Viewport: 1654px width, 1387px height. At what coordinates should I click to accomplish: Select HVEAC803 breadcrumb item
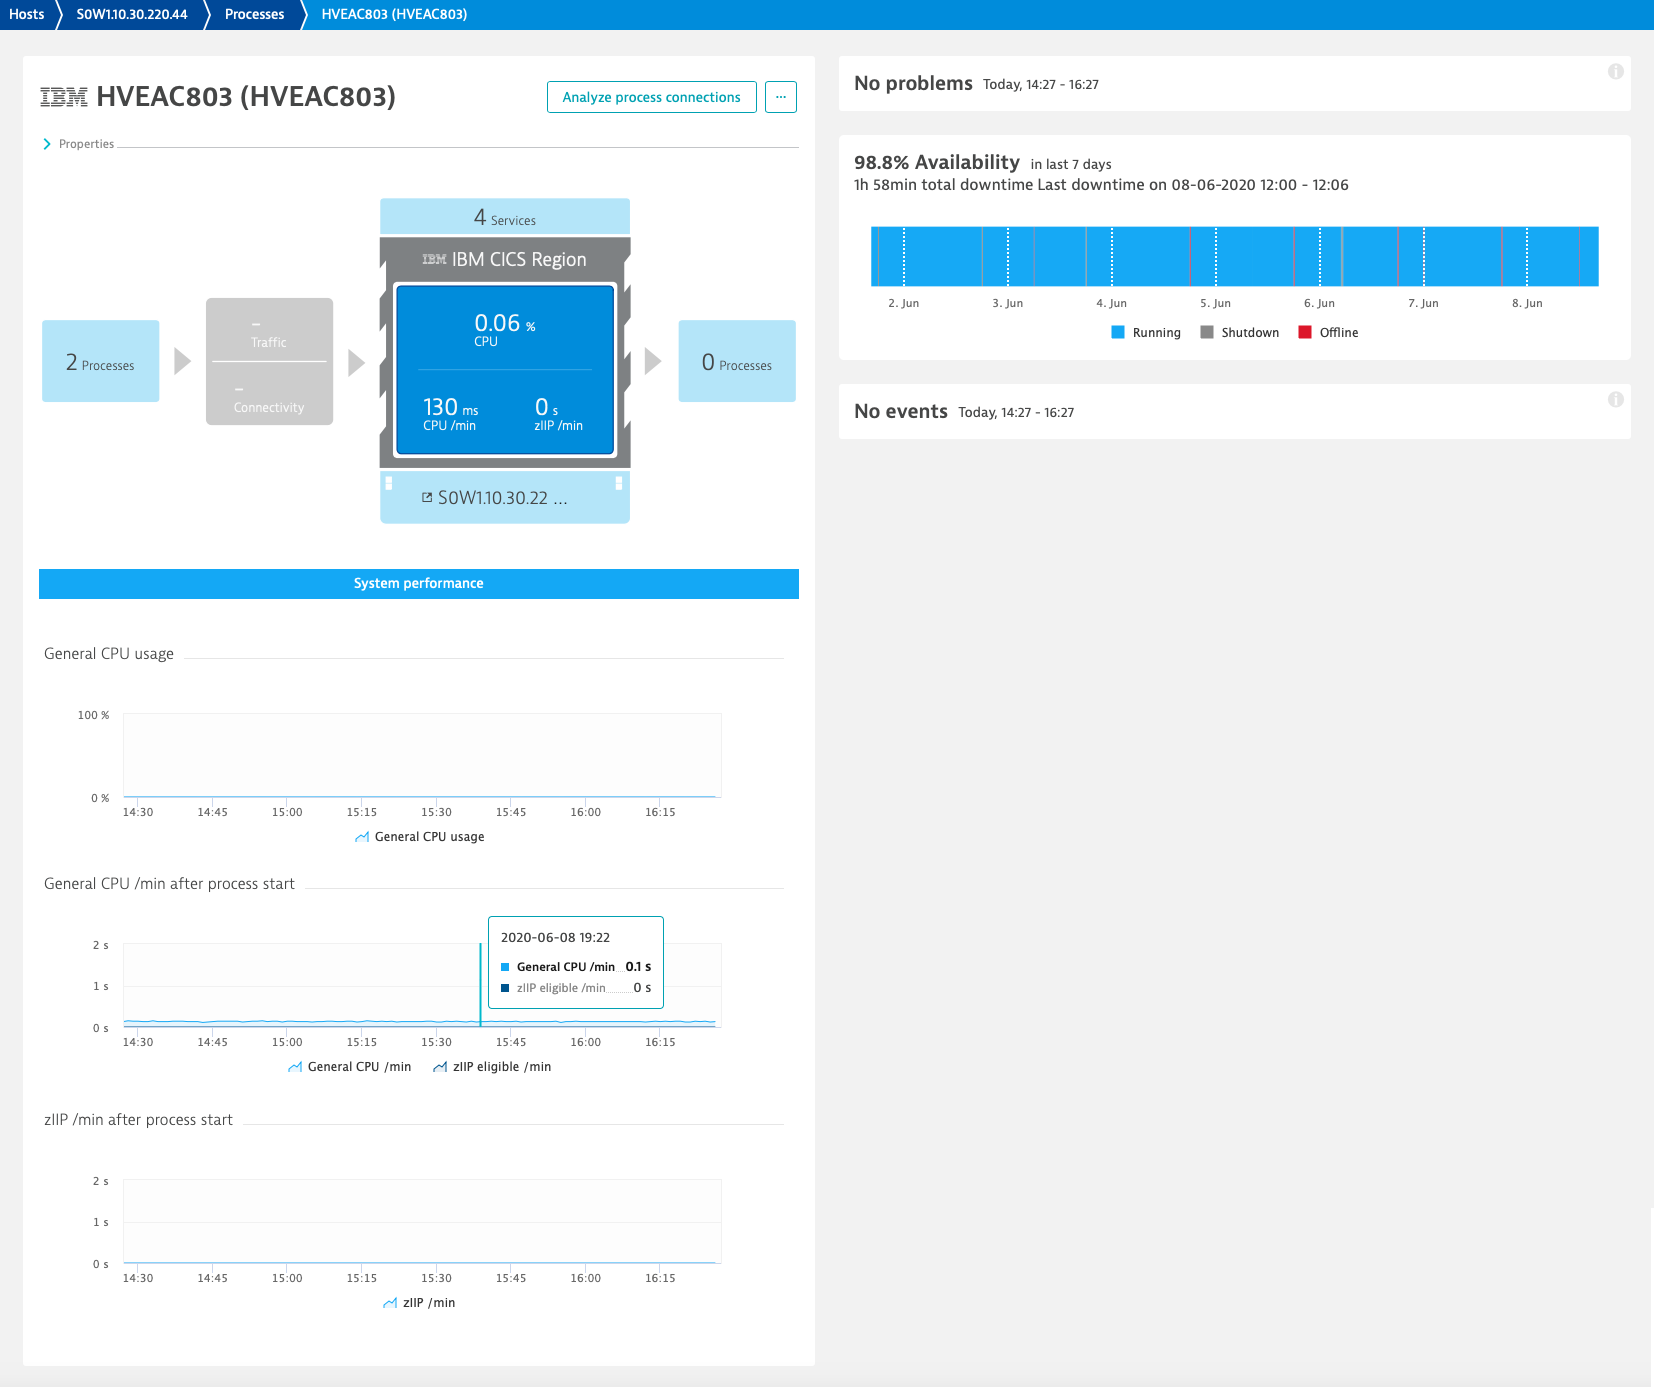coord(394,14)
